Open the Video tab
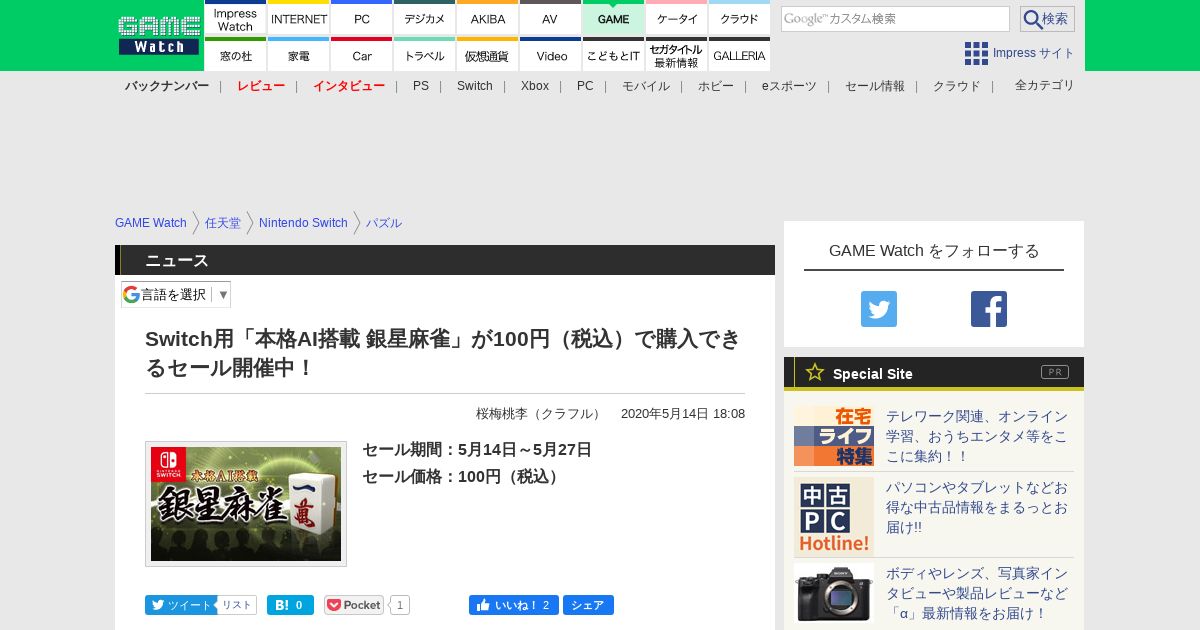 click(550, 55)
